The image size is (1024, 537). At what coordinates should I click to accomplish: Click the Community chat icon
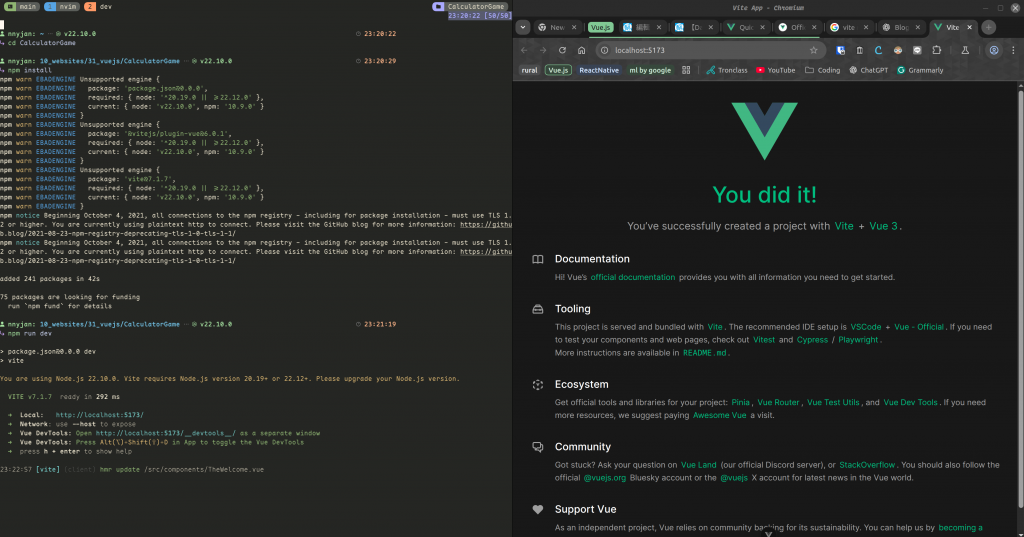(537, 447)
